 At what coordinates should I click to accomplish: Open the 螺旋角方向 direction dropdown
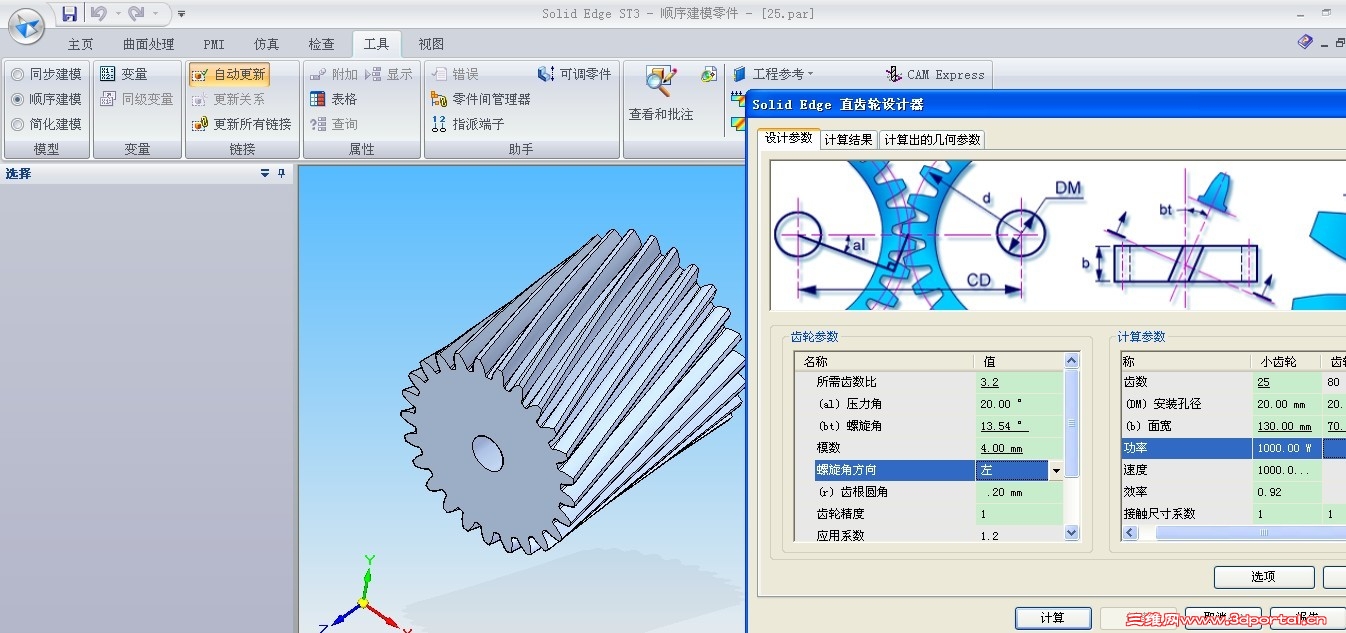pyautogui.click(x=1056, y=470)
